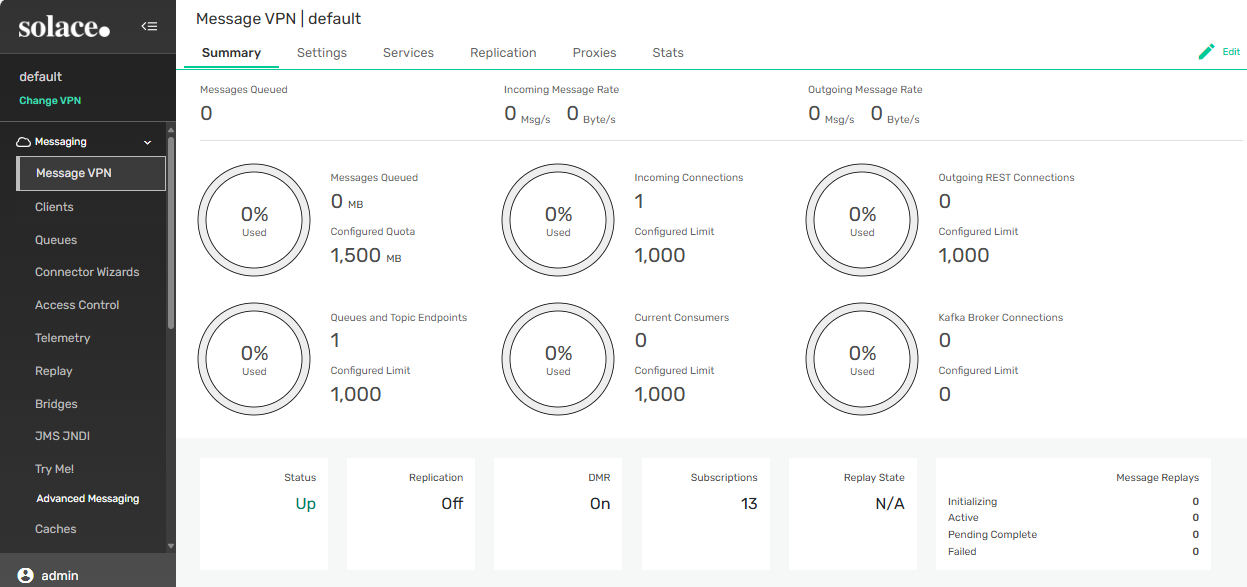View the Stats tab
This screenshot has width=1247, height=587.
(x=668, y=53)
